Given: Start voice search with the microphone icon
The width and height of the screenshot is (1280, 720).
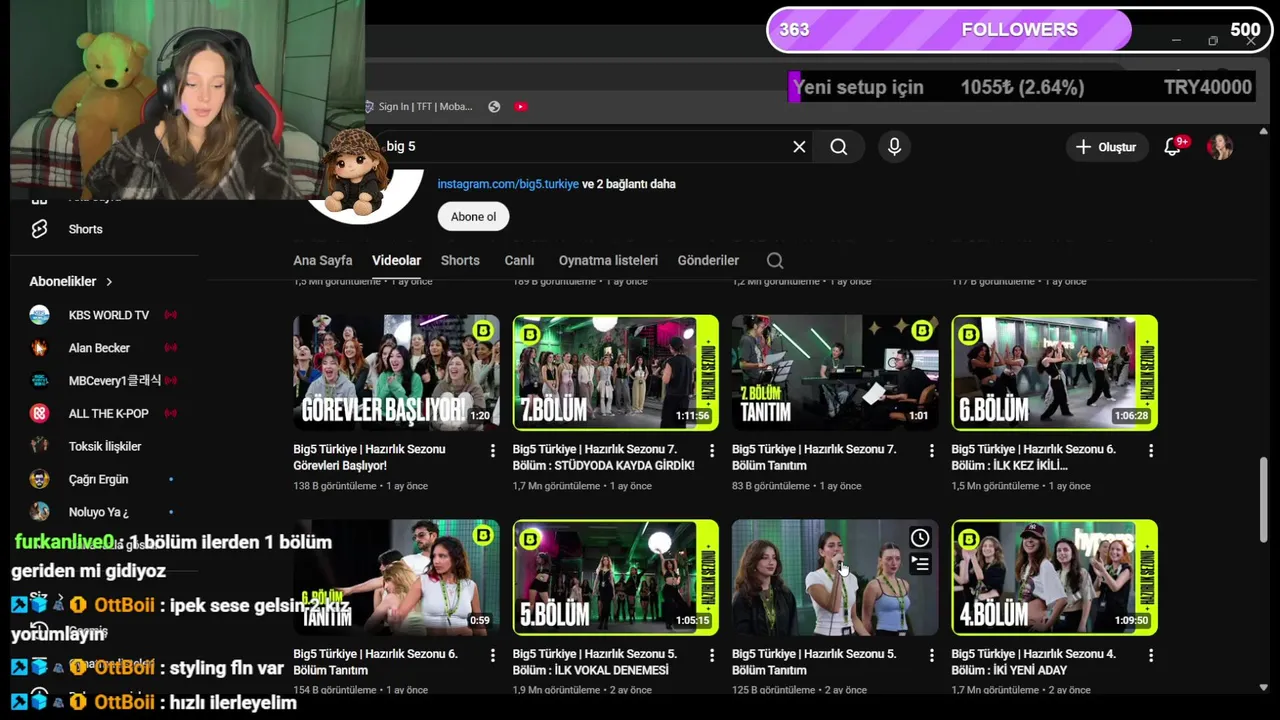Looking at the screenshot, I should (x=894, y=147).
